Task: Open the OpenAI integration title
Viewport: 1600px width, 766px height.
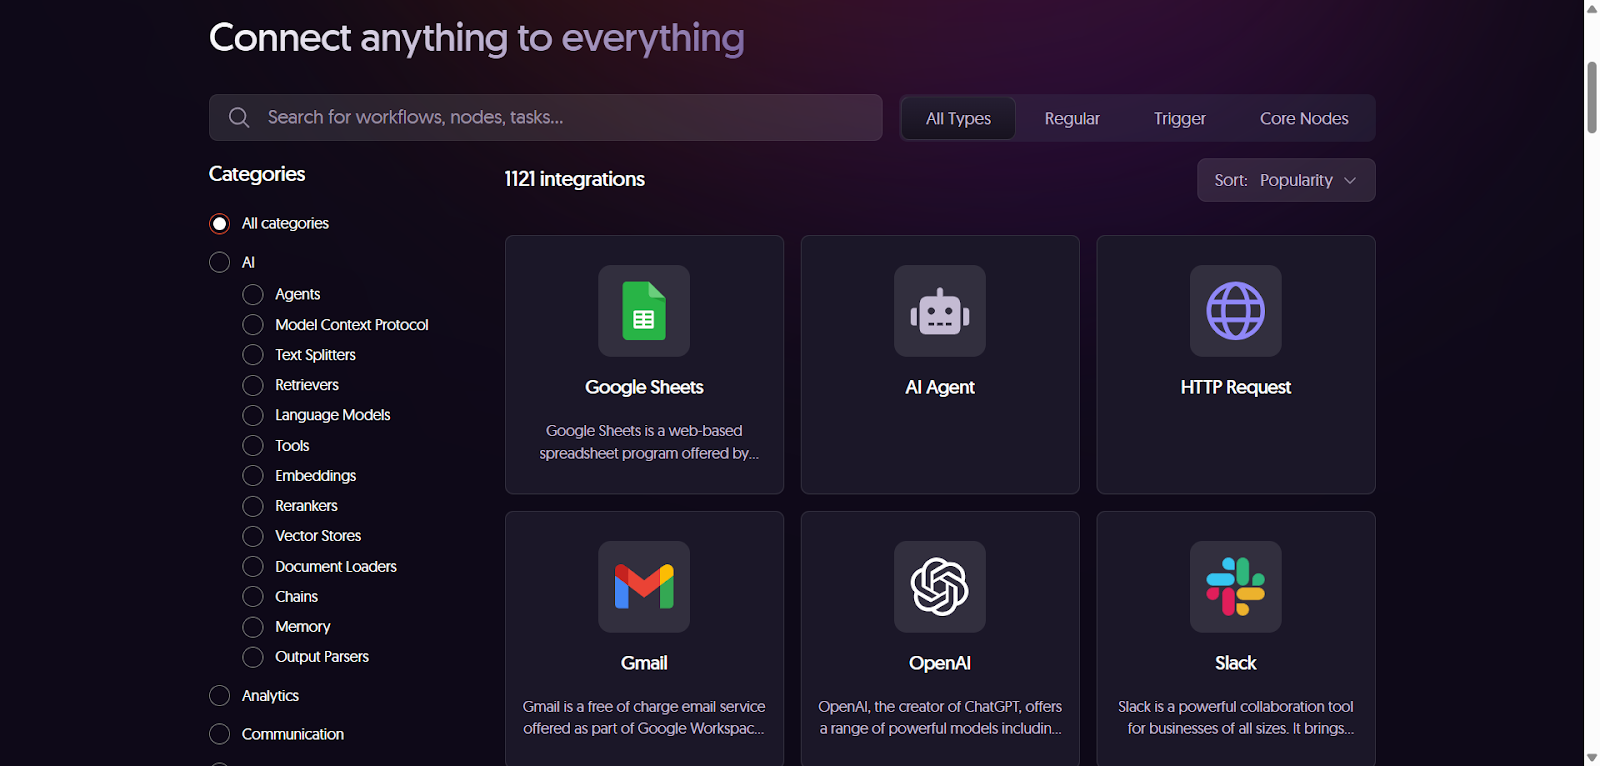Action: point(940,663)
